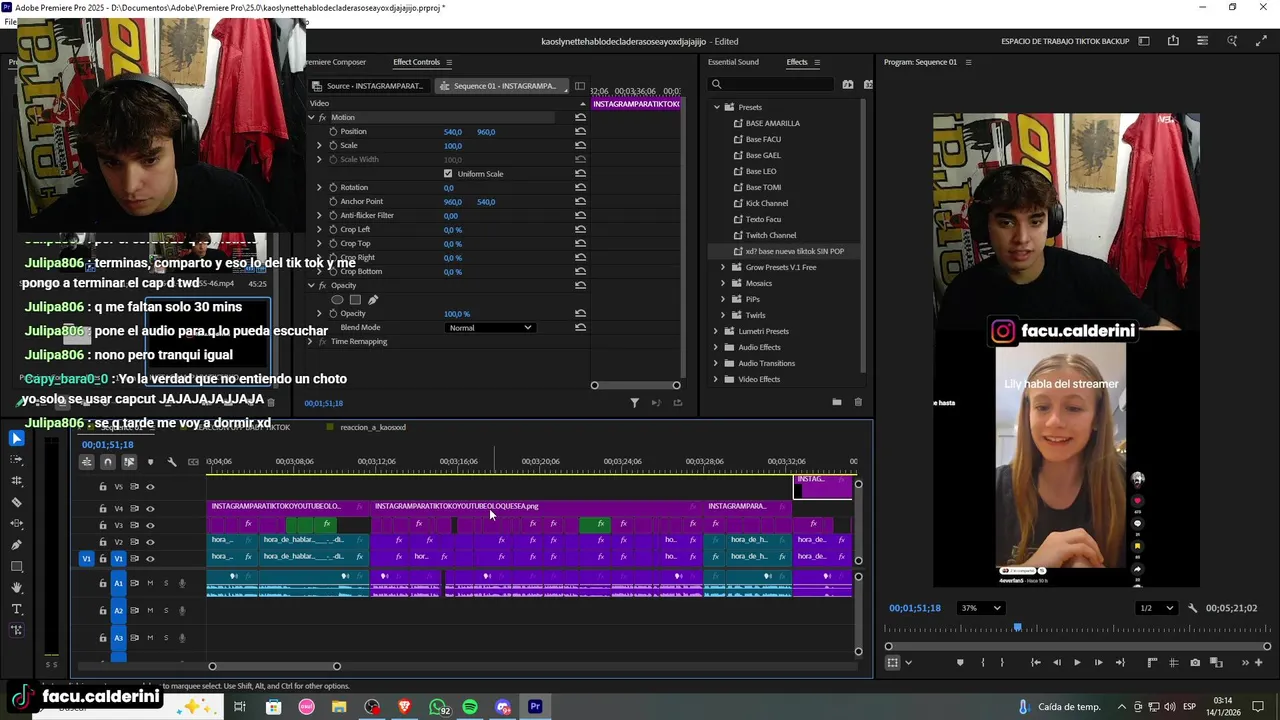1280x720 pixels.
Task: Toggle Position animation stopwatch
Action: click(333, 132)
